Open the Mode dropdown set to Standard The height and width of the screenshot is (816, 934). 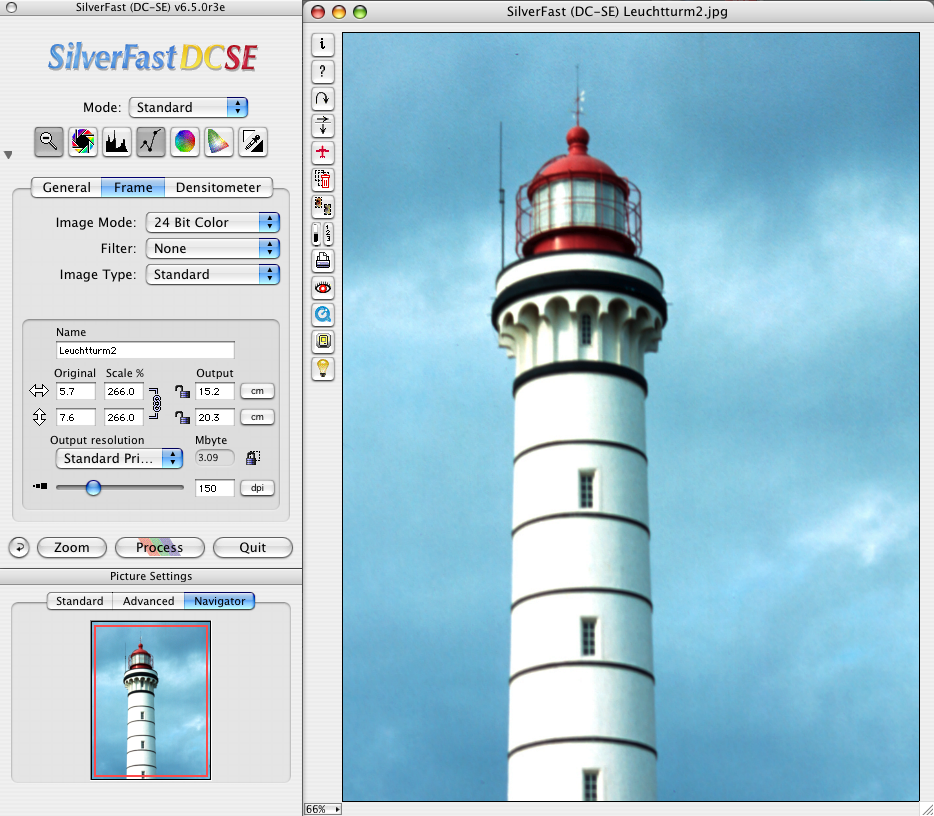[x=188, y=107]
